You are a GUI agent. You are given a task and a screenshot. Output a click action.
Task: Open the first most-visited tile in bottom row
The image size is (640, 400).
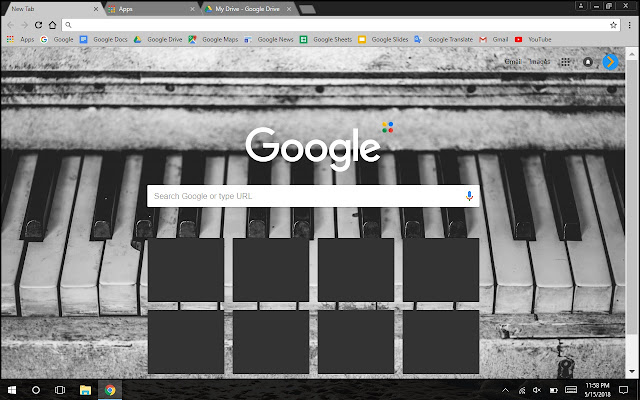(186, 342)
